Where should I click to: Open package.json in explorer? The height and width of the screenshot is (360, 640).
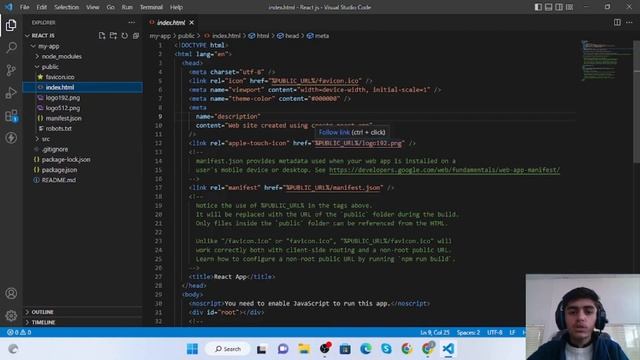(59, 169)
